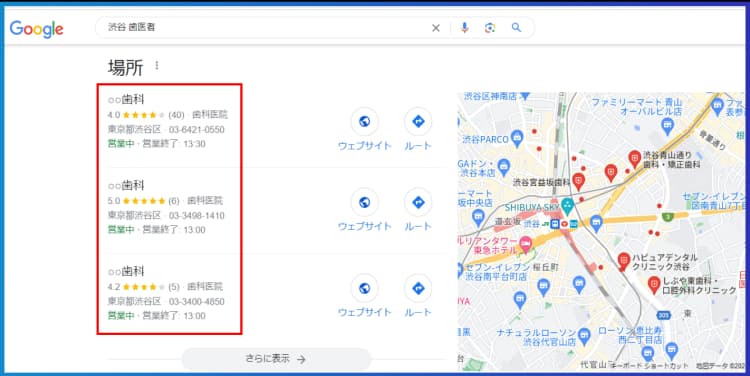Screen dimensions: 750x376
Task: Start voice search with the microphone icon
Action: tap(464, 28)
